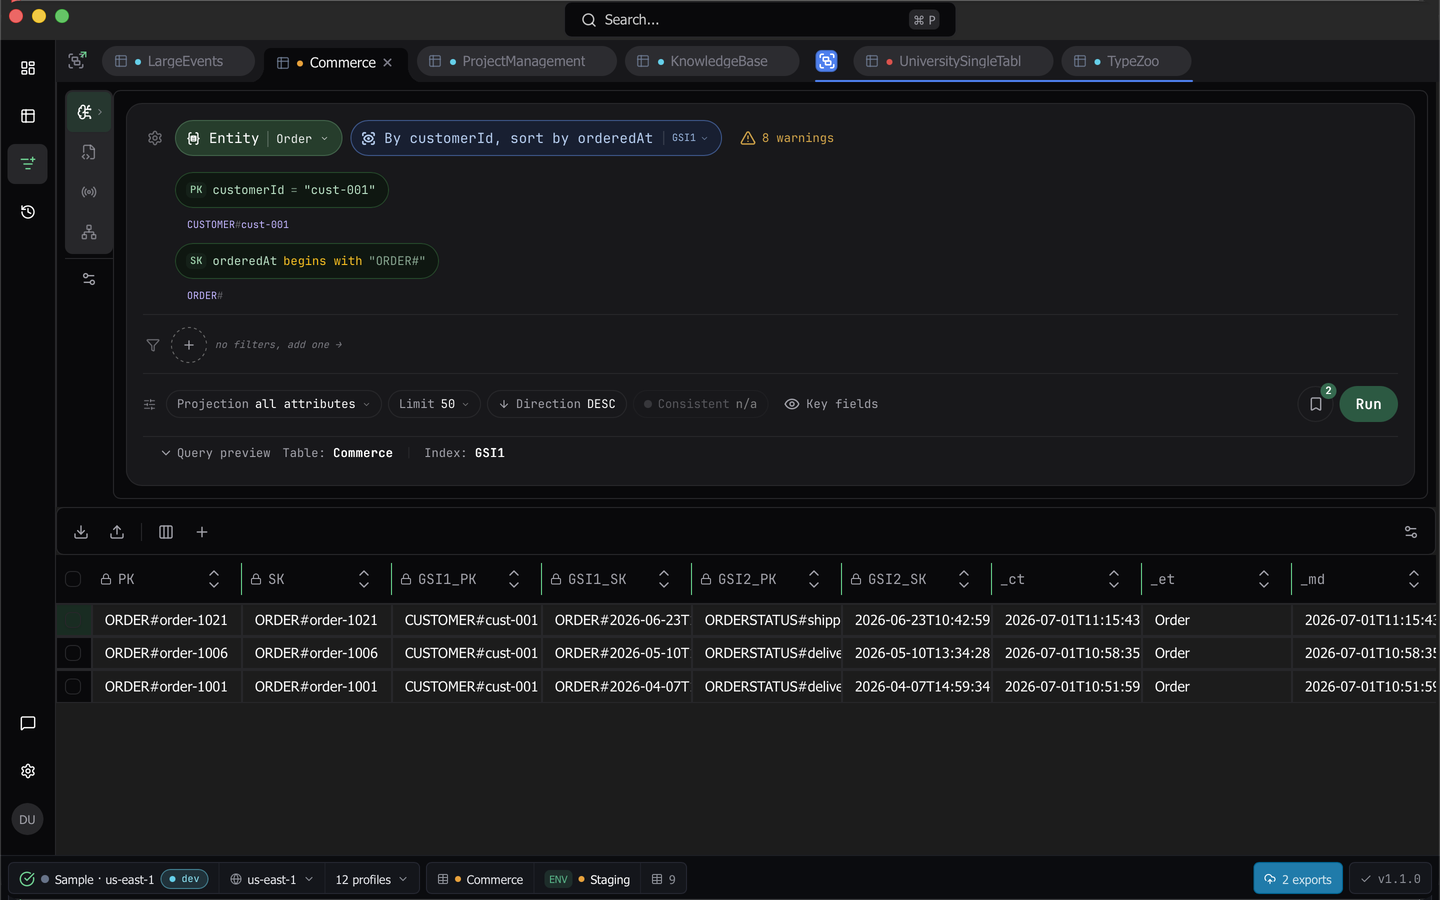Switch to the ProjectManagement tab
1440x900 pixels.
(516, 61)
